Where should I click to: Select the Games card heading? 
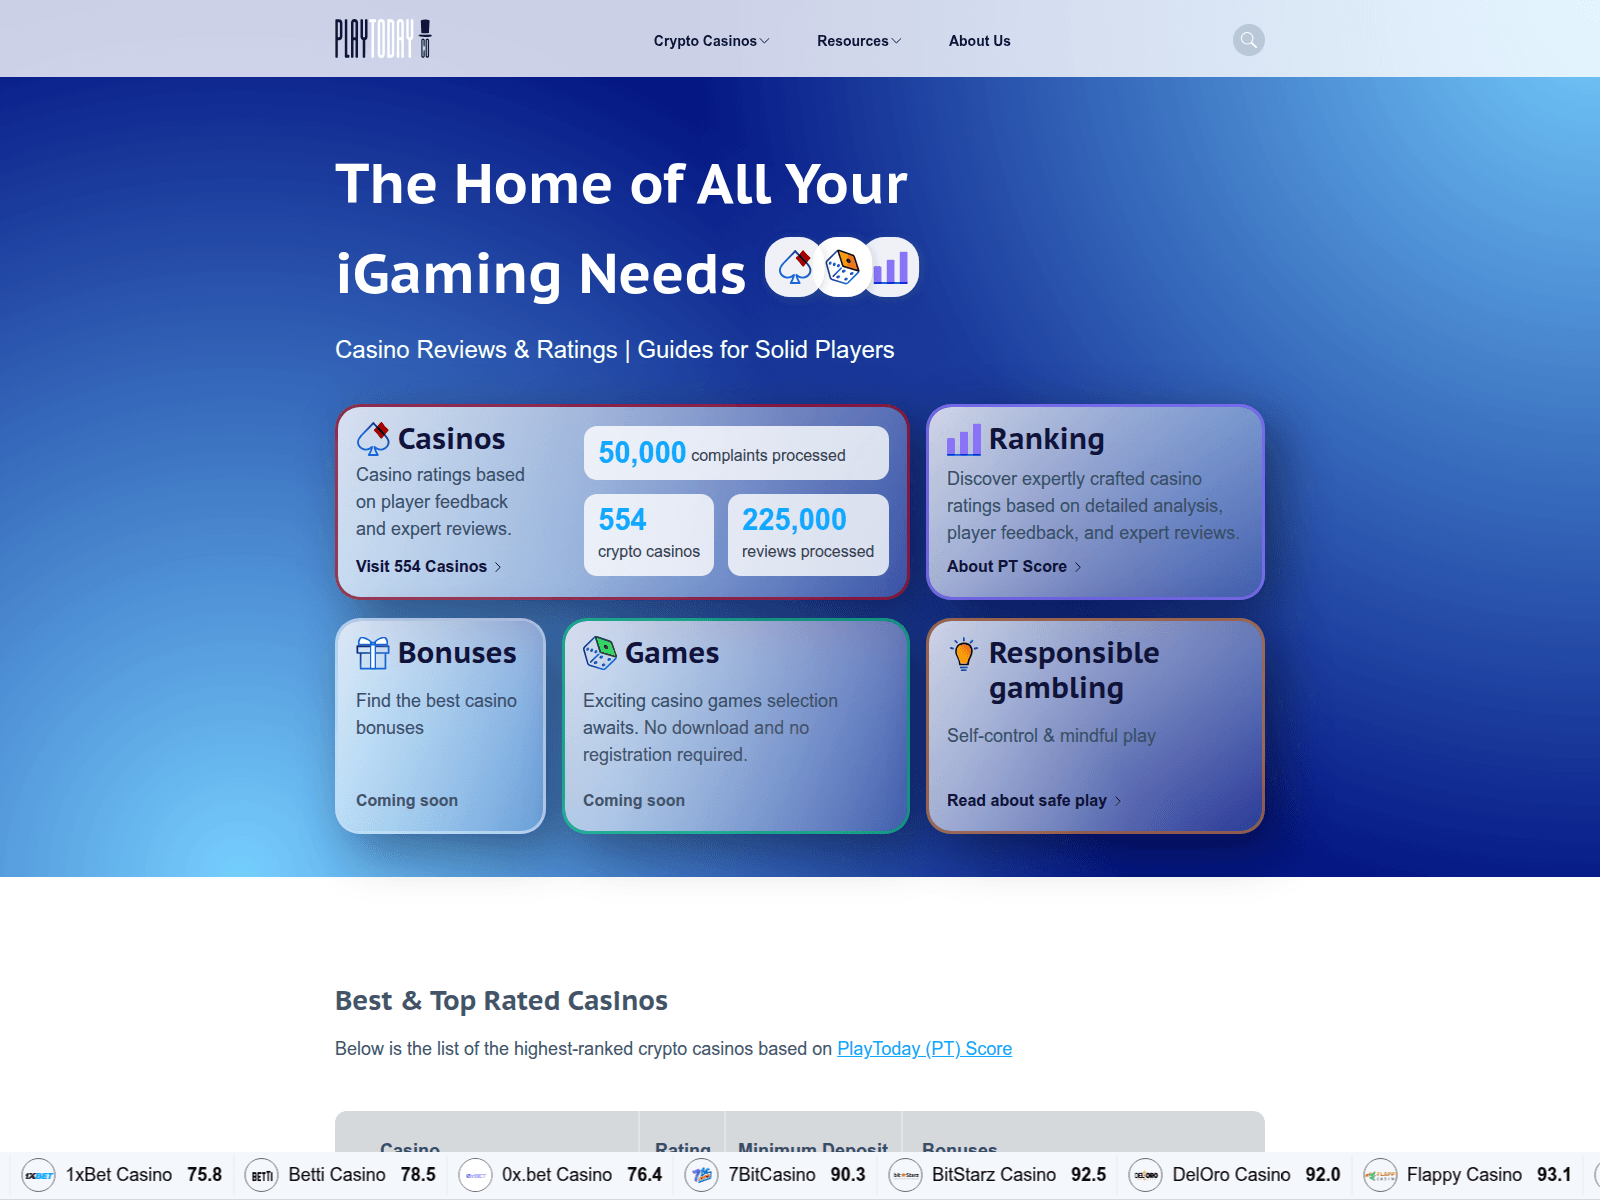[672, 653]
